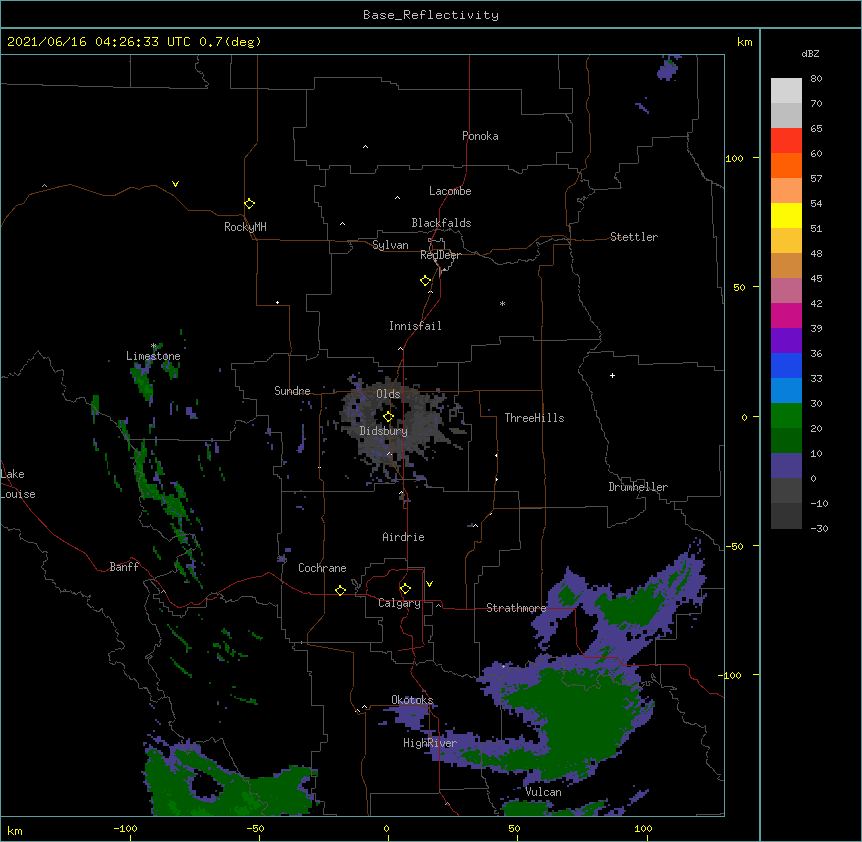Pick the light gray 70-80 dBZ swatch
Viewport: 862px width, 842px height.
pyautogui.click(x=786, y=91)
